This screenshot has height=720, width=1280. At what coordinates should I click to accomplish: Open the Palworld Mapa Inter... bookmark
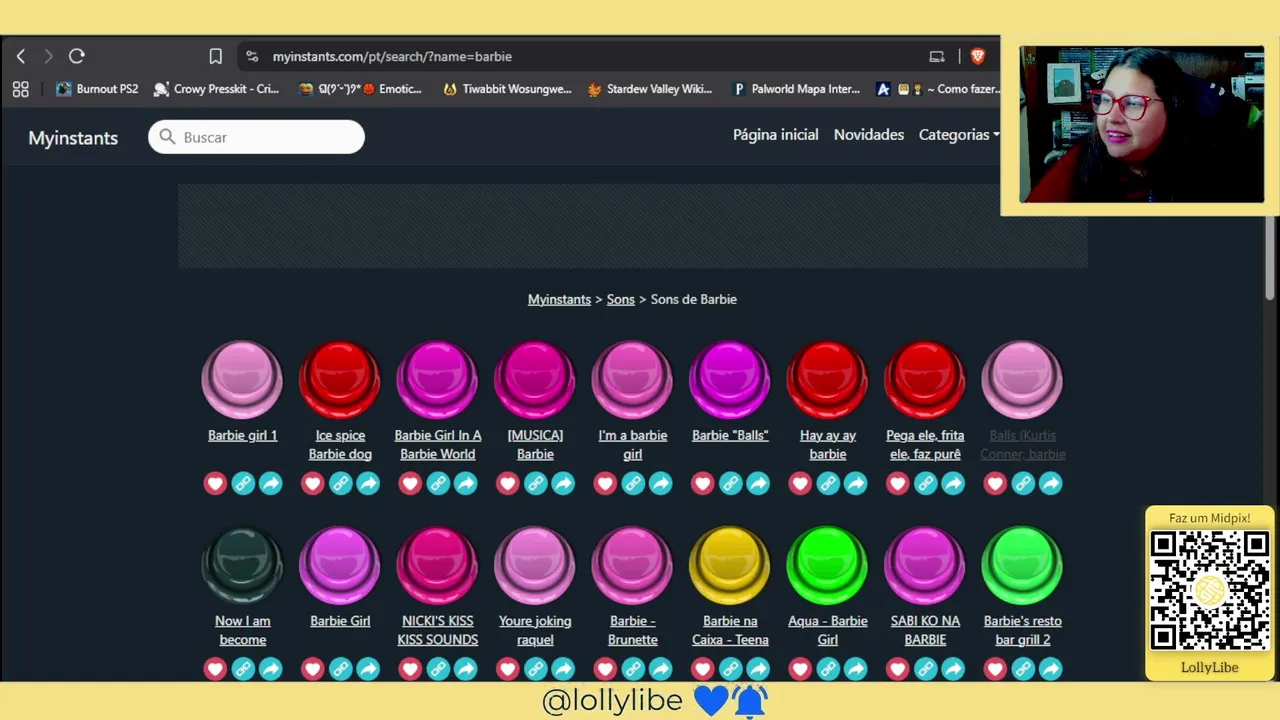[x=797, y=89]
